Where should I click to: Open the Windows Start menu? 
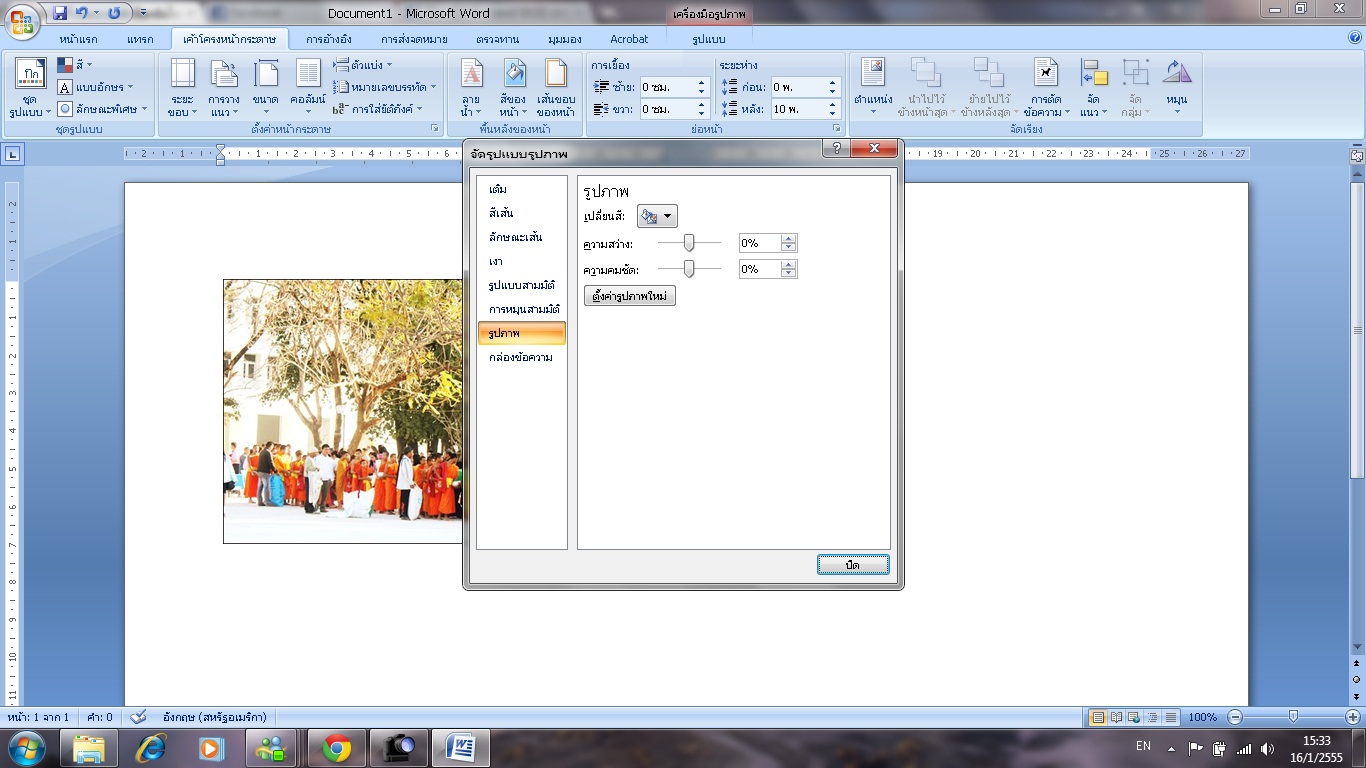tap(24, 748)
